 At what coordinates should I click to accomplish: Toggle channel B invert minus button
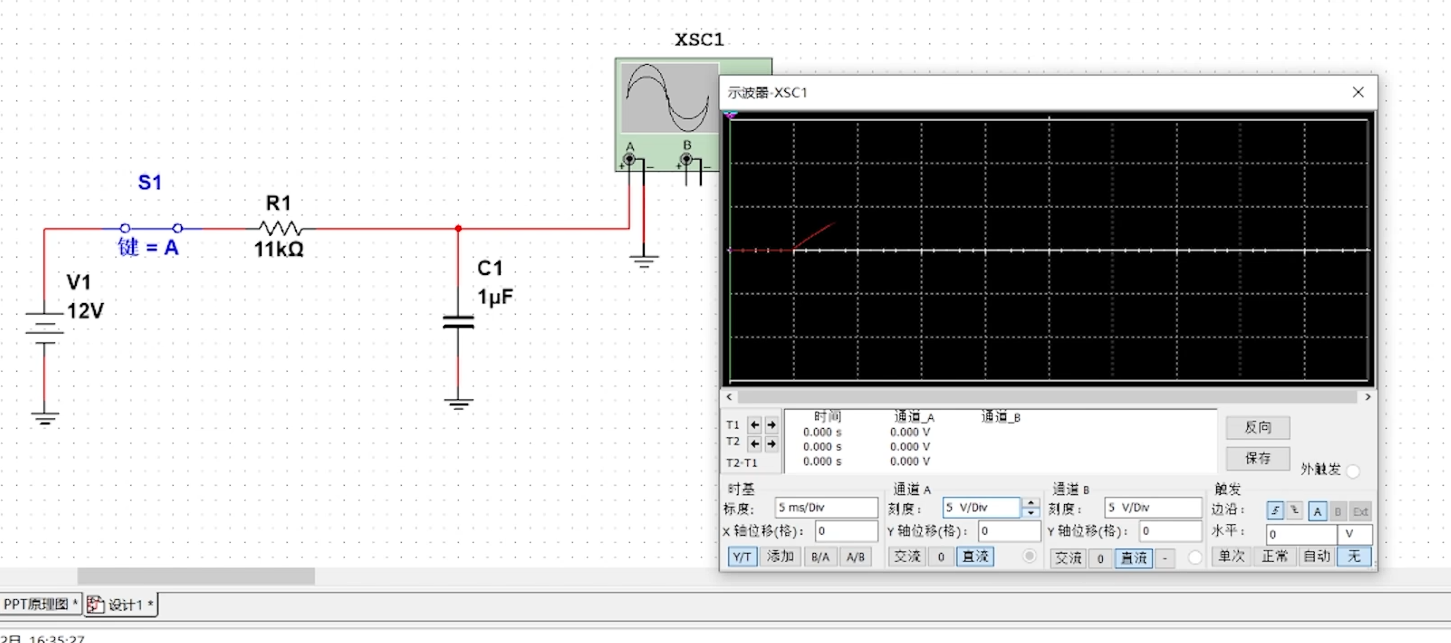[1165, 558]
